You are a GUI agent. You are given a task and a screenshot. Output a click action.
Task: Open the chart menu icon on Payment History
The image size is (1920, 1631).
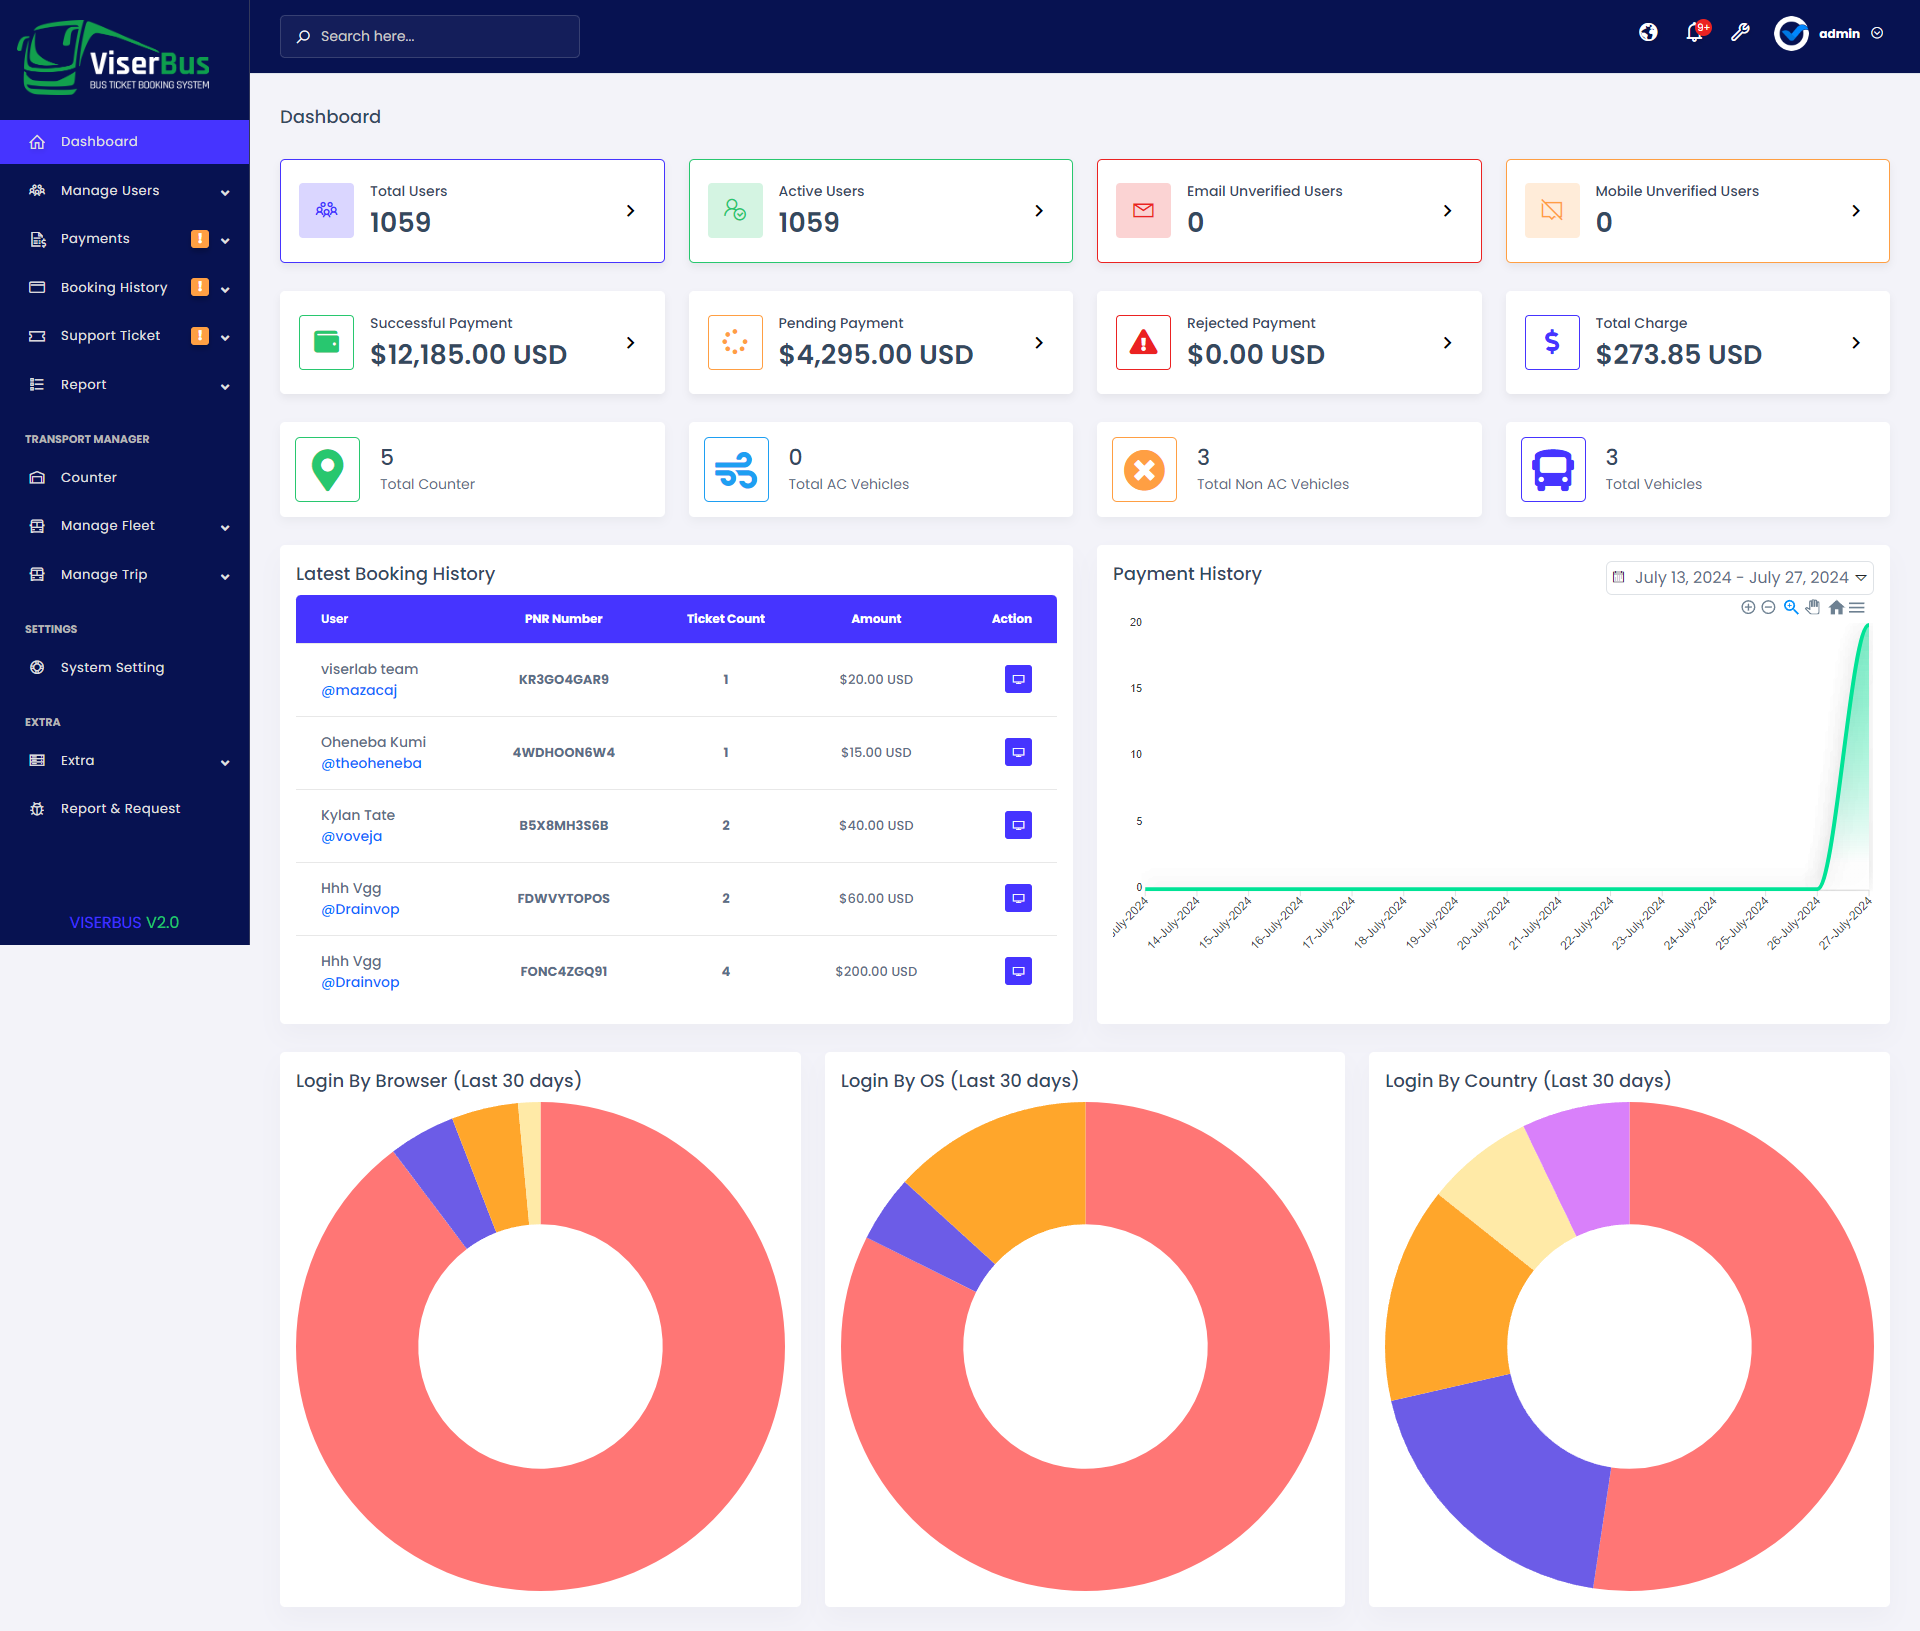(x=1857, y=607)
